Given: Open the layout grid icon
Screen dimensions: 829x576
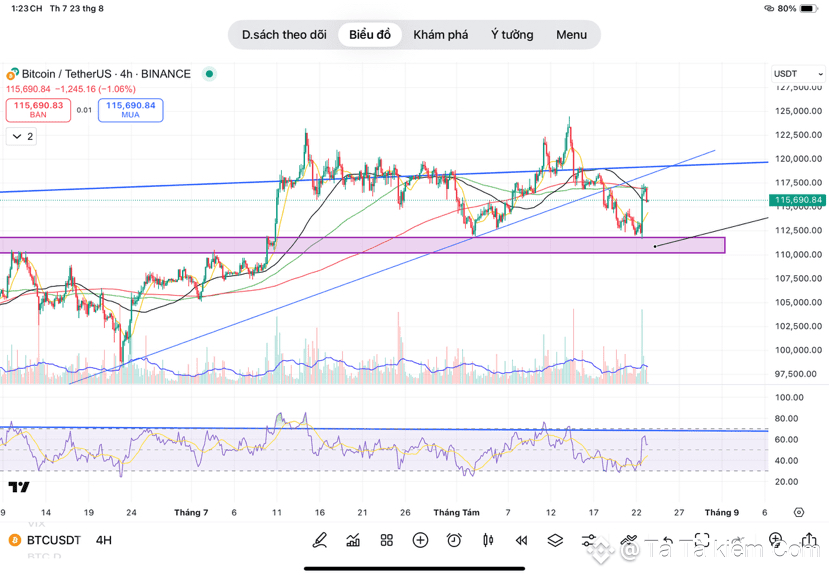Looking at the screenshot, I should (387, 540).
